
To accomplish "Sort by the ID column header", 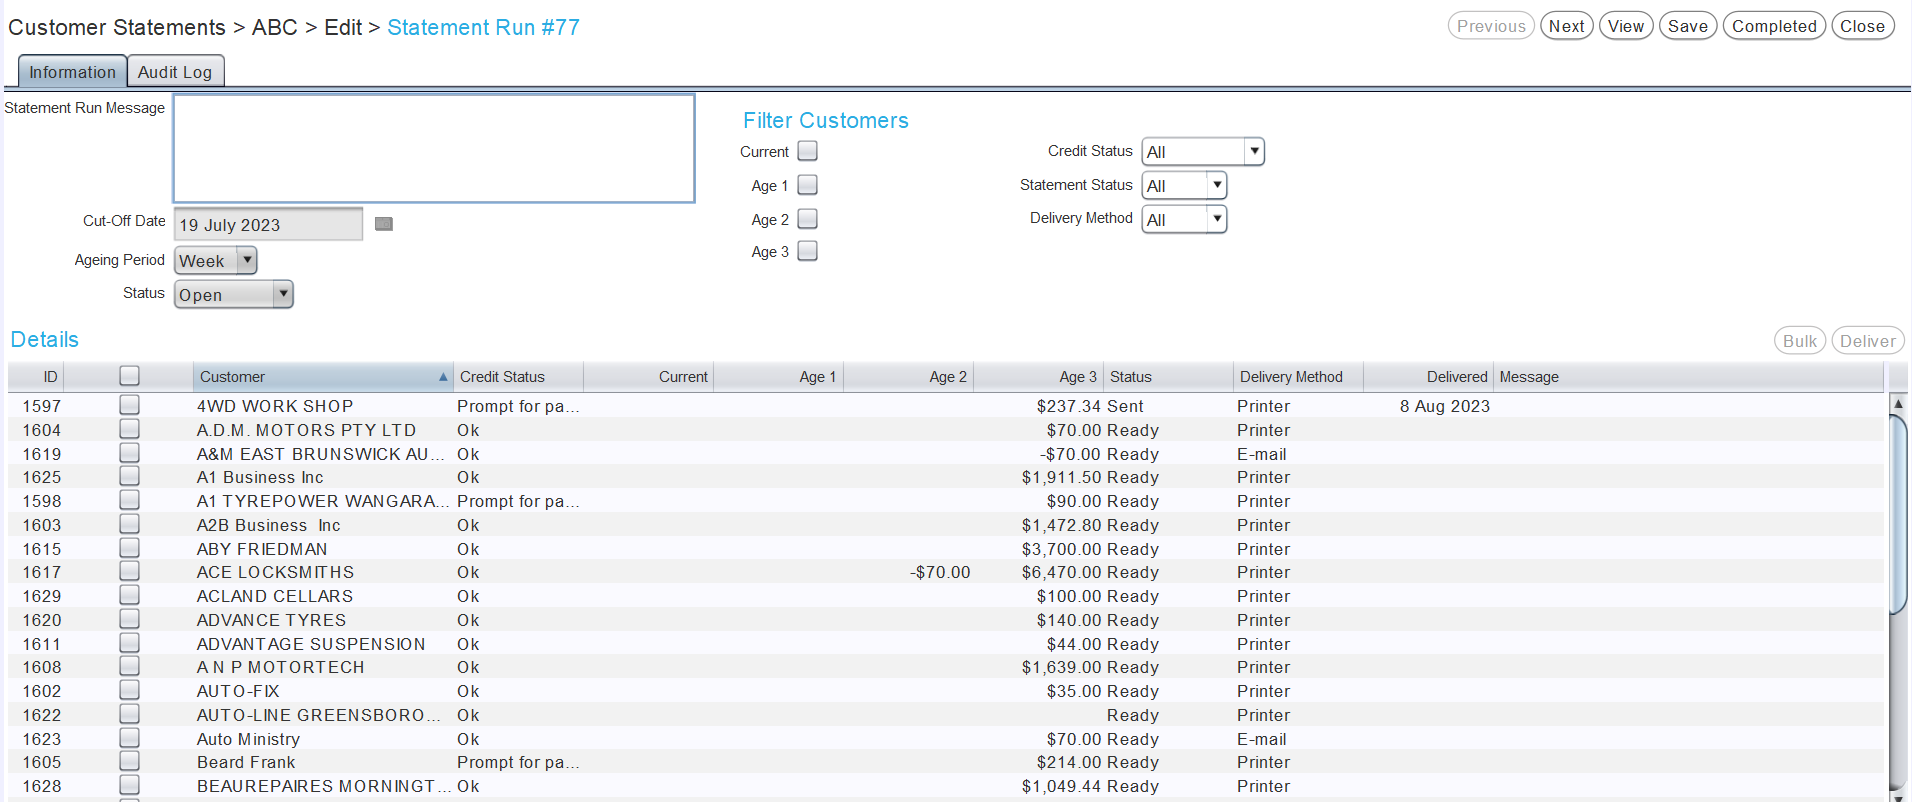I will (x=36, y=377).
